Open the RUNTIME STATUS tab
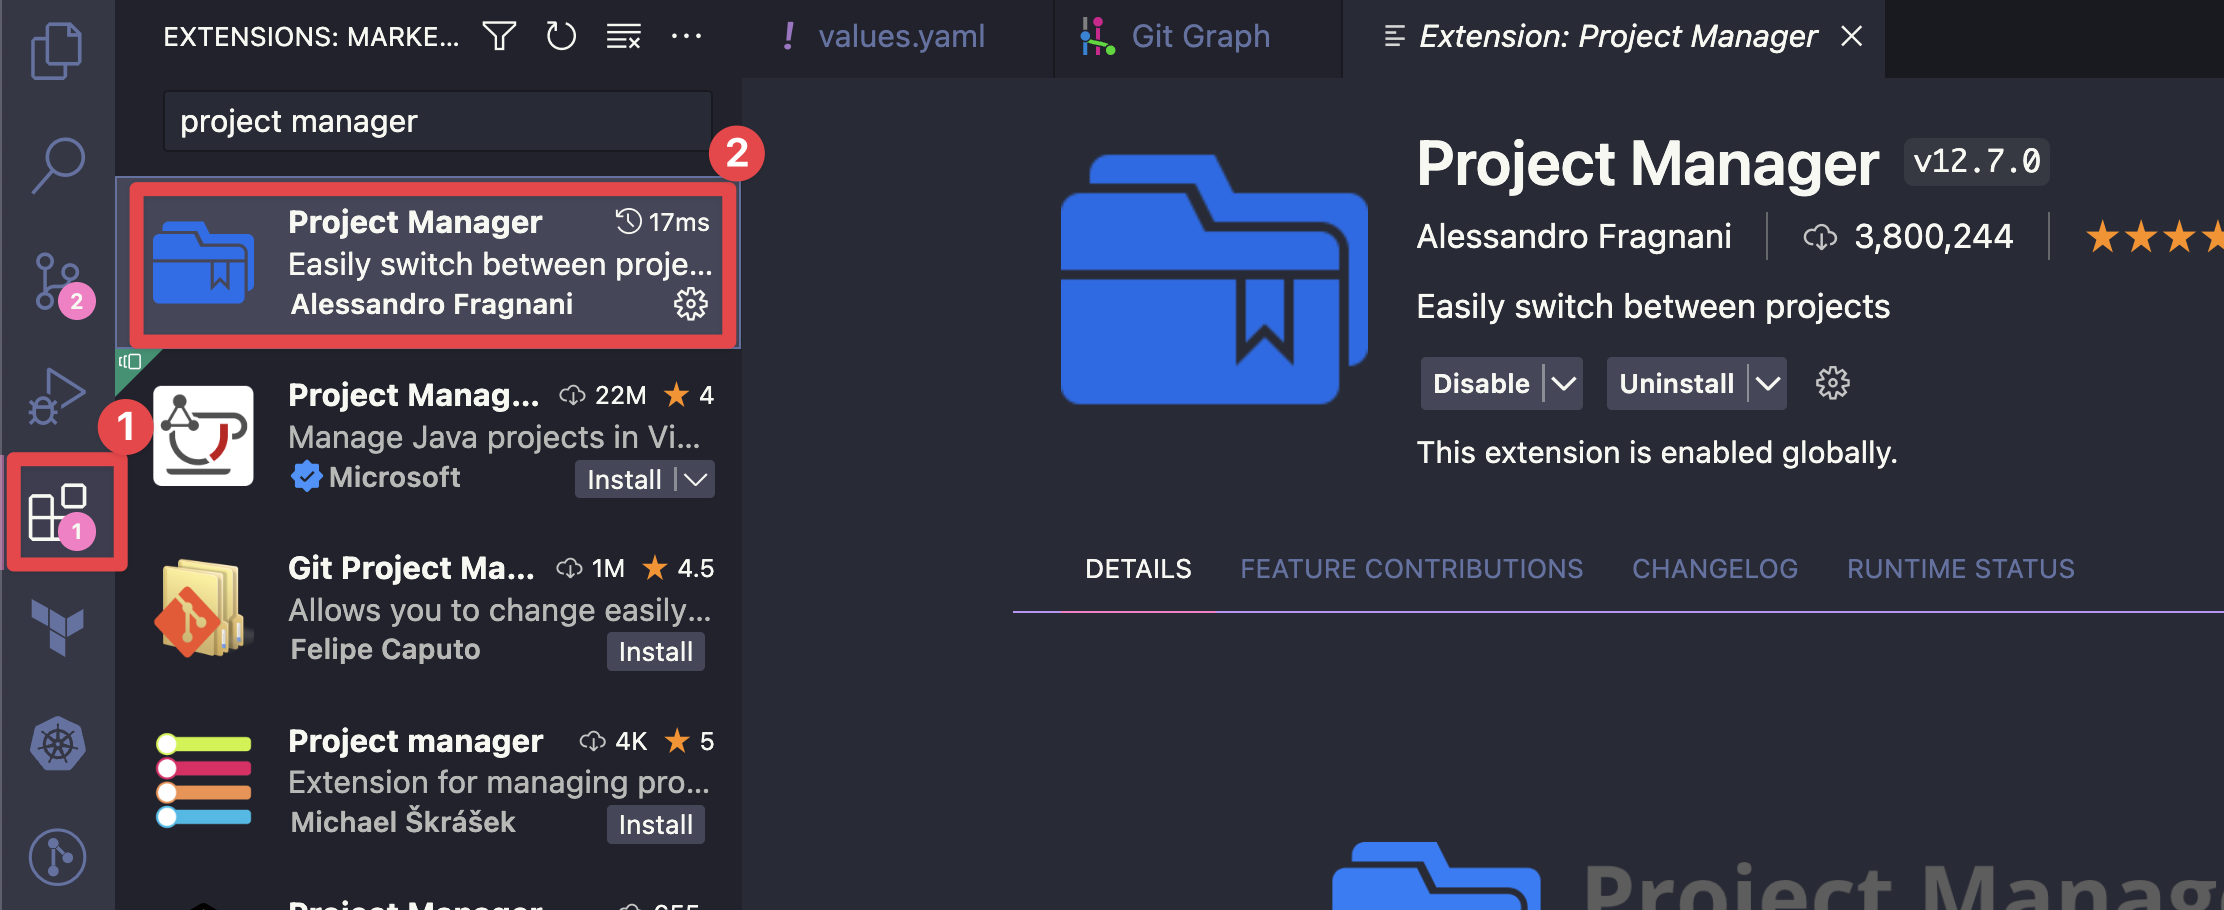This screenshot has width=2224, height=910. pos(1960,569)
